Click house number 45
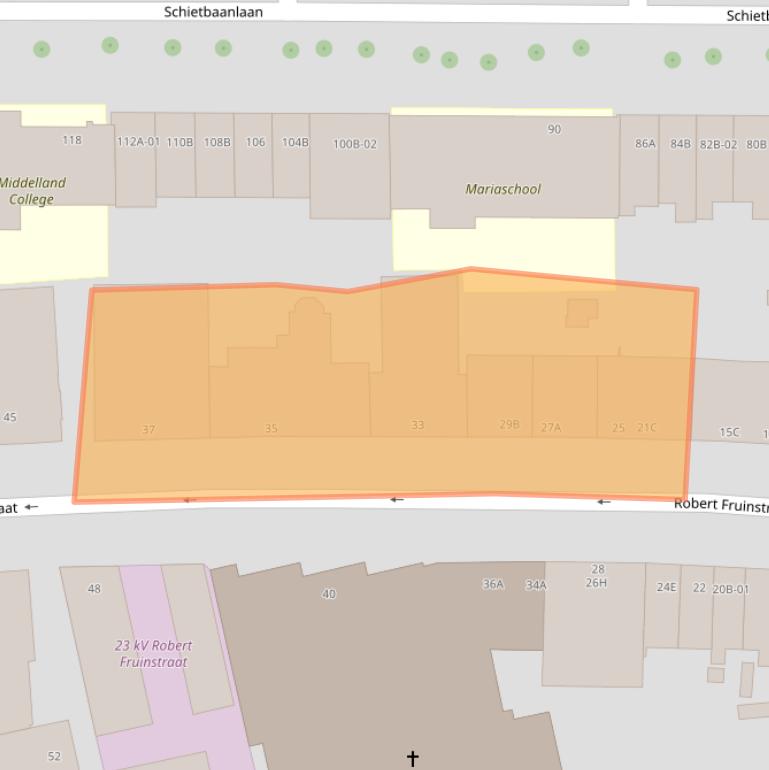 coord(10,417)
